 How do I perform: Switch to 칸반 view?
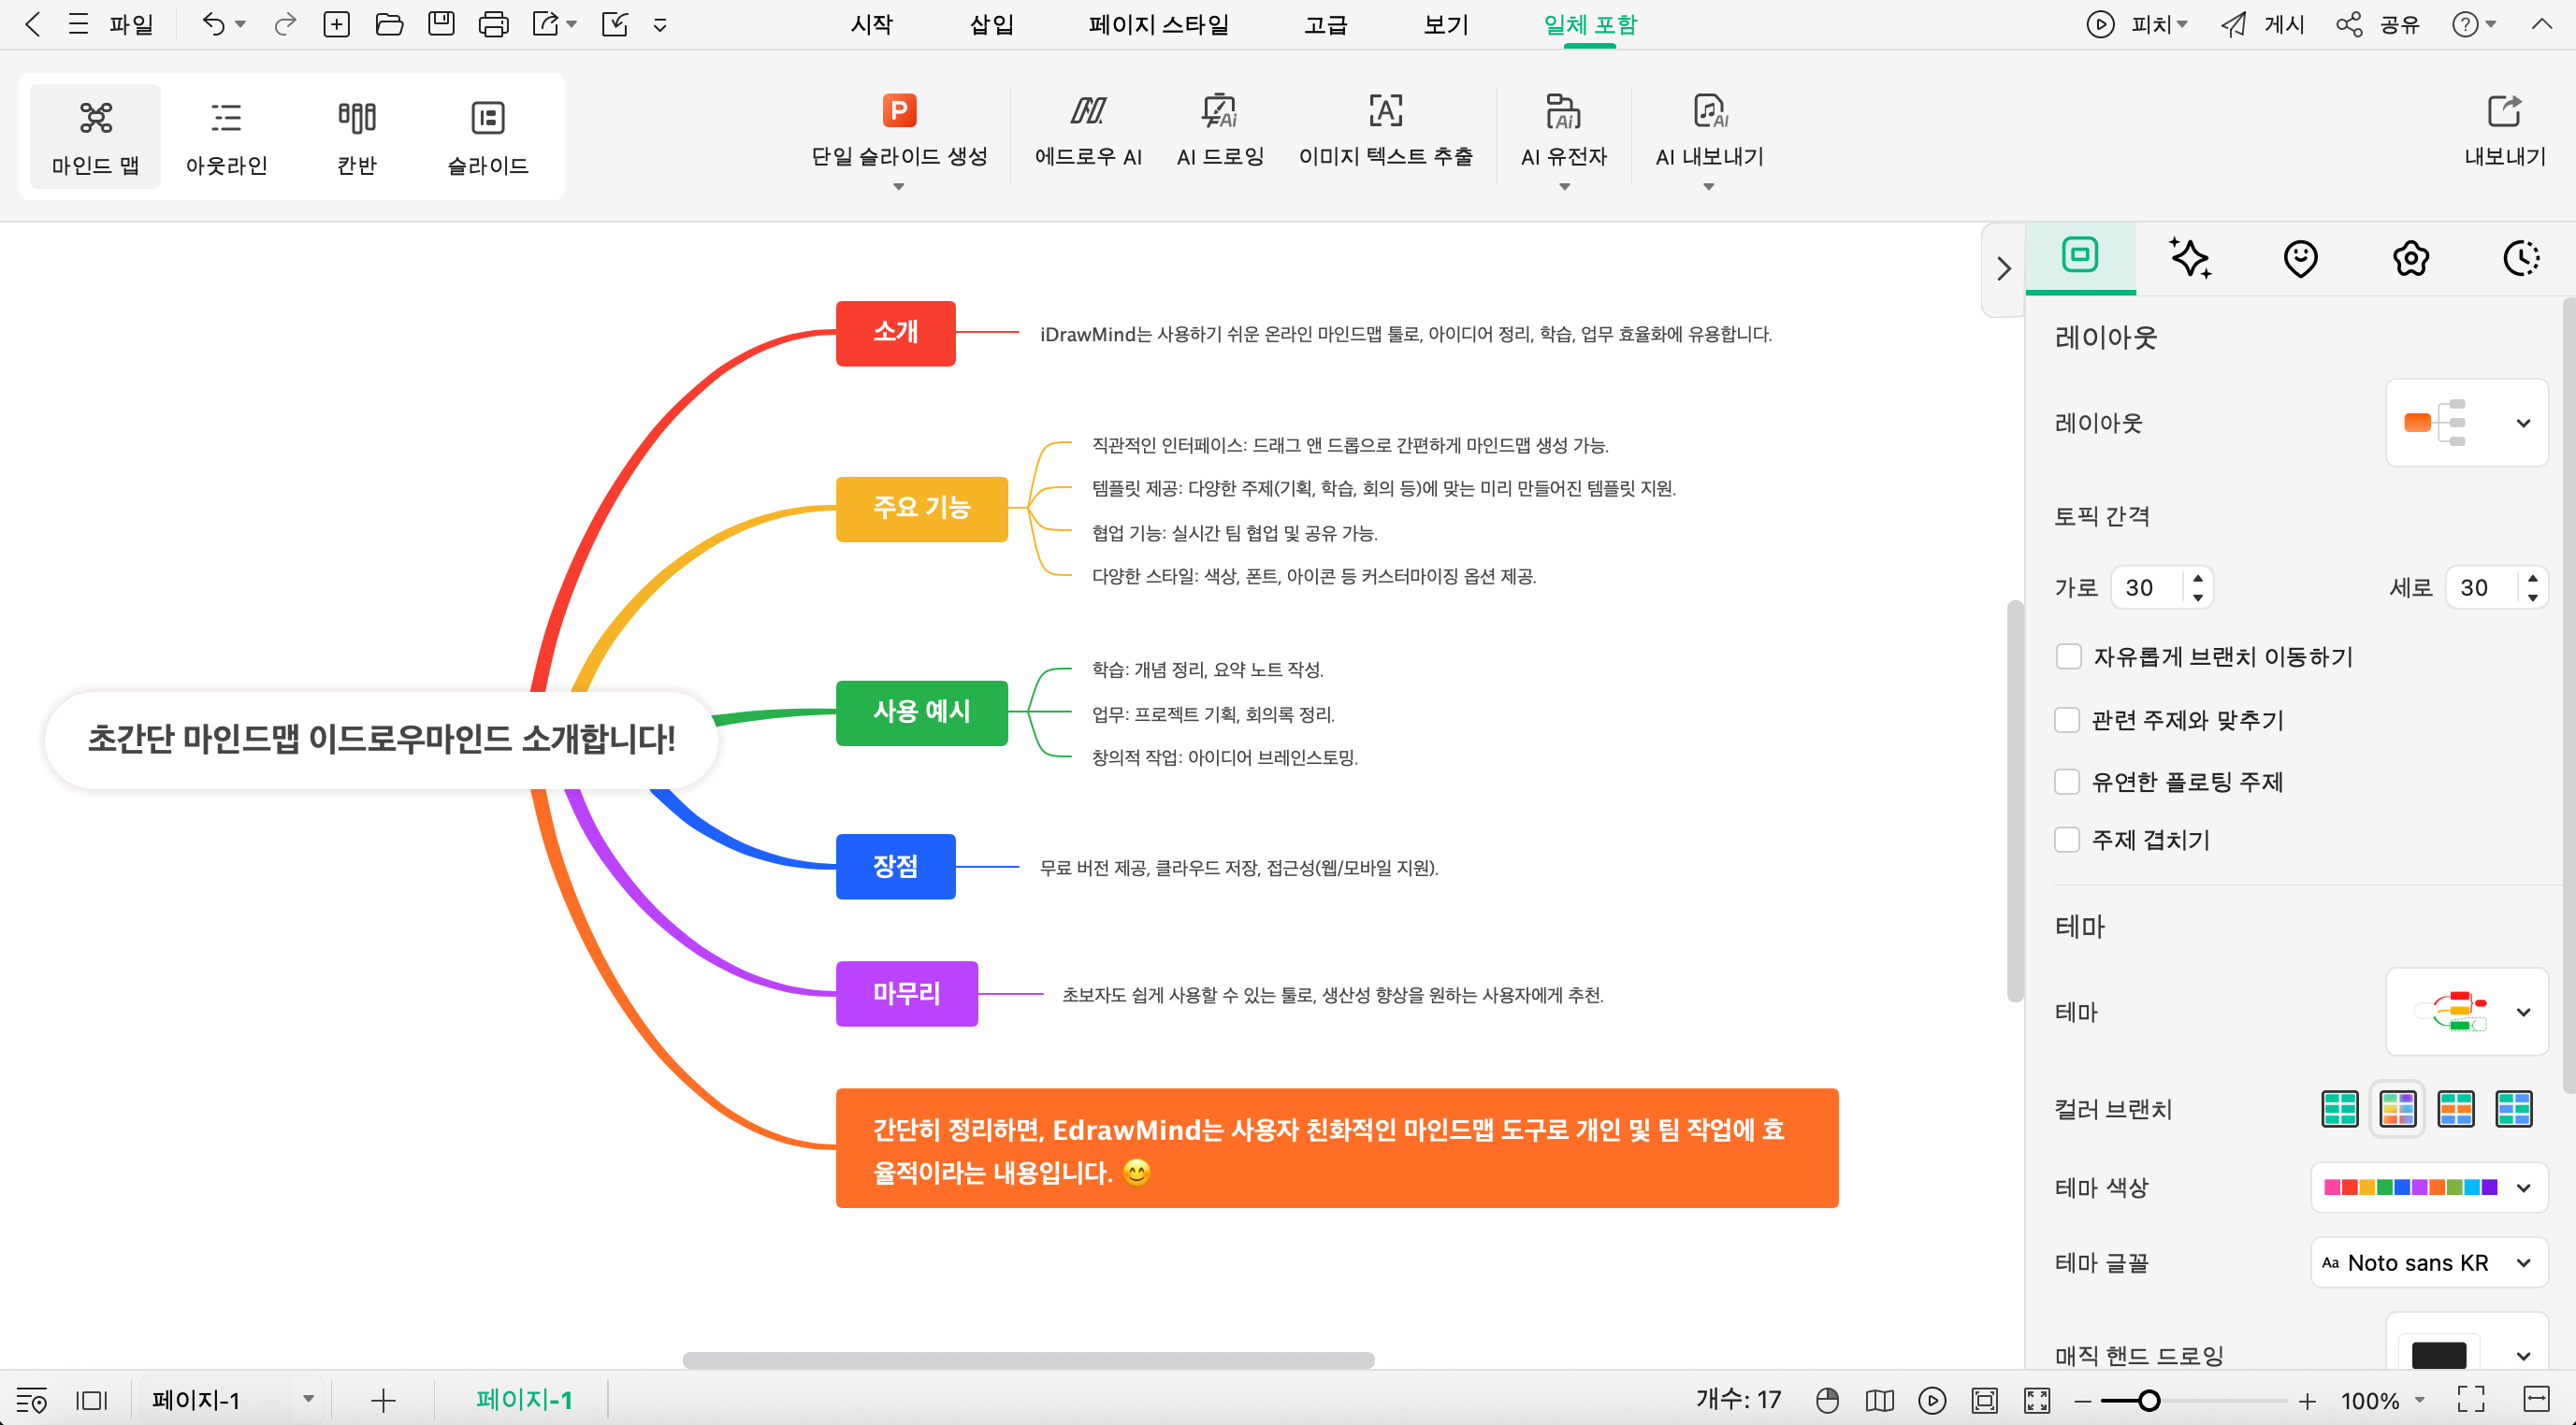[357, 137]
